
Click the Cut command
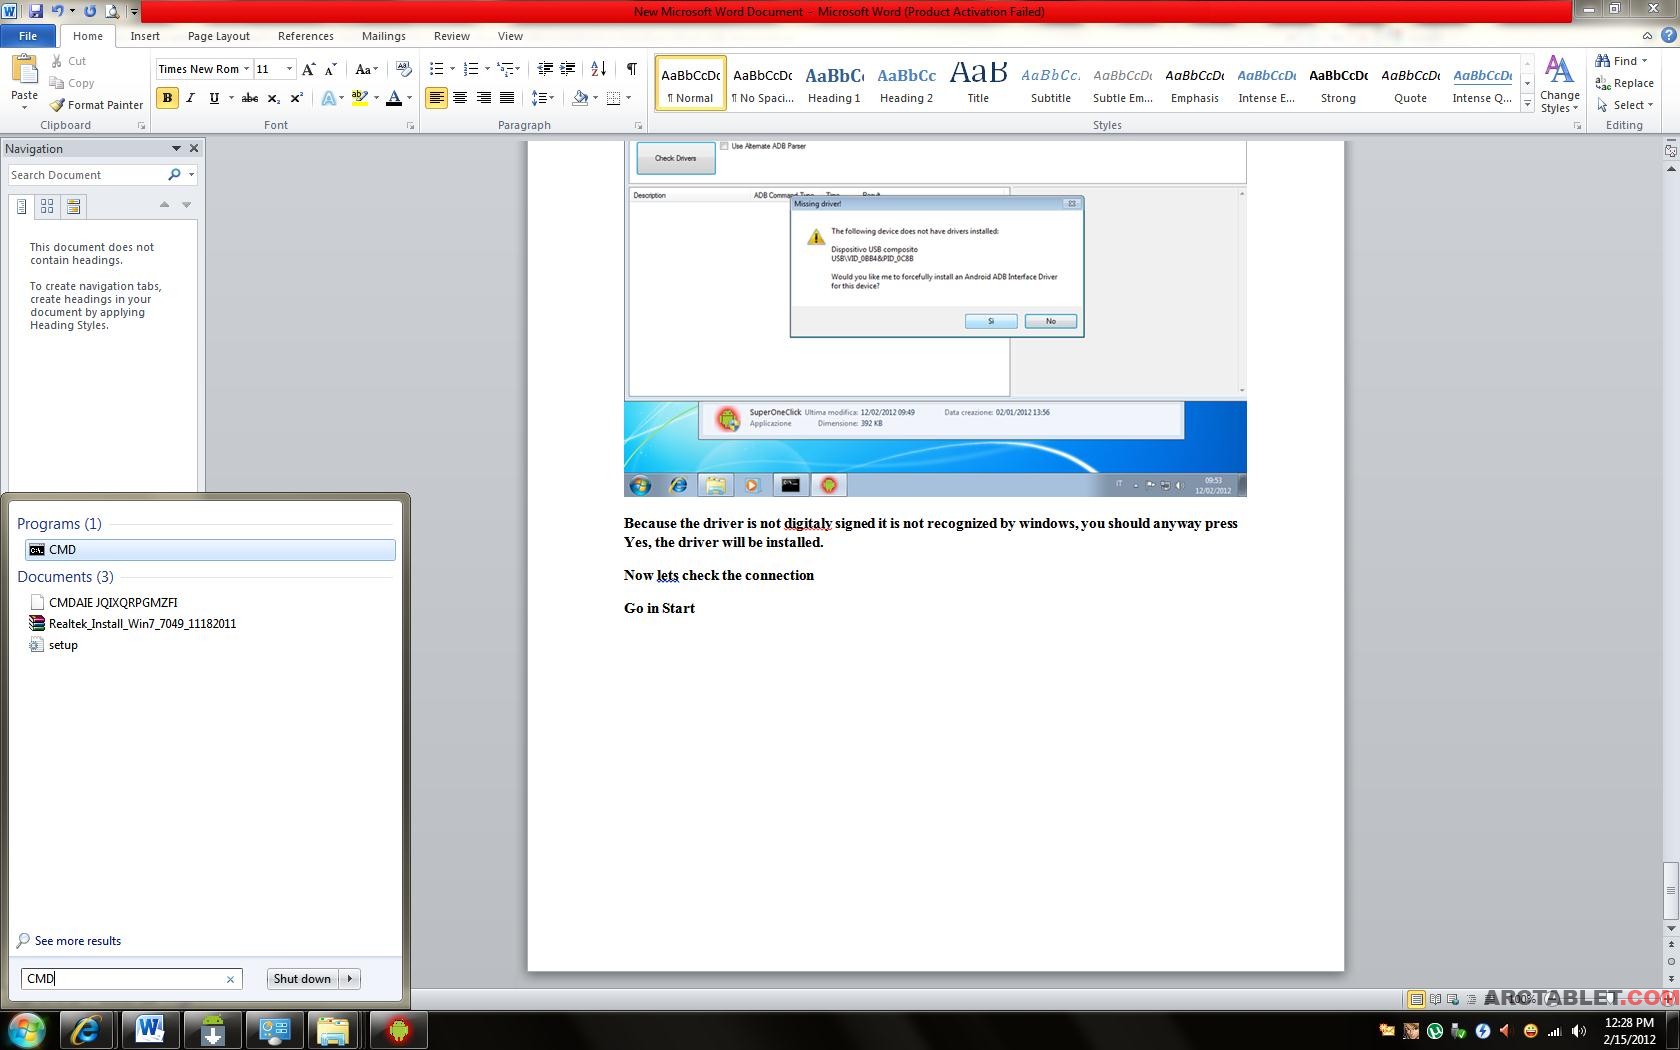click(69, 61)
